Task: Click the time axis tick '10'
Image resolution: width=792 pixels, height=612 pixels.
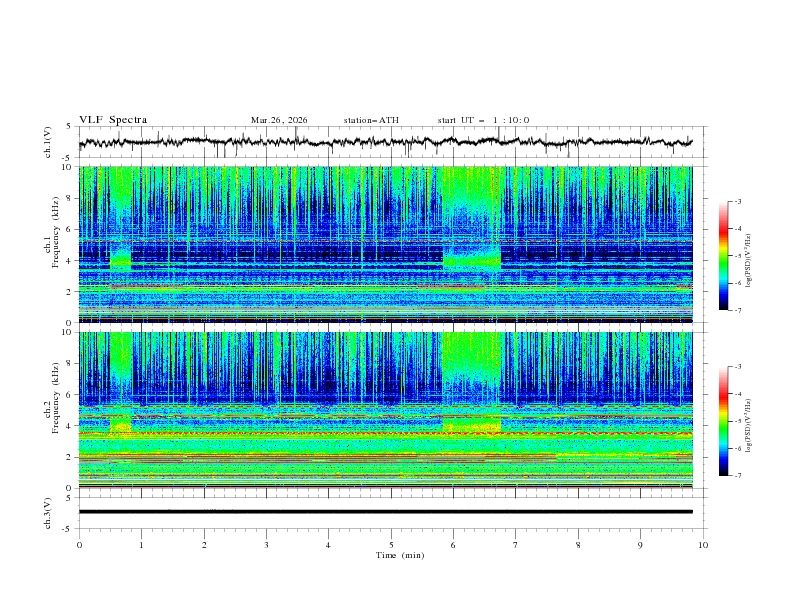Action: pyautogui.click(x=703, y=545)
